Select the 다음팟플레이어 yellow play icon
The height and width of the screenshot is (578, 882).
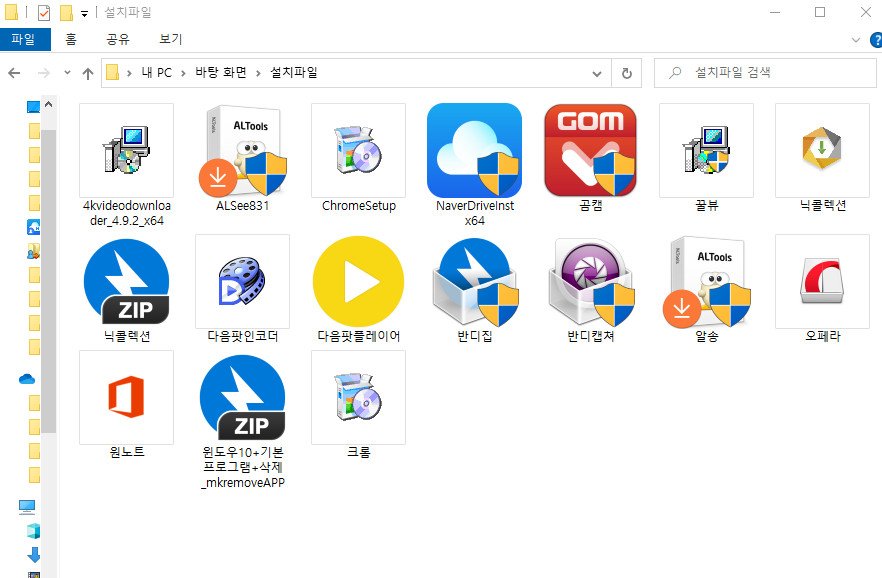[x=358, y=281]
